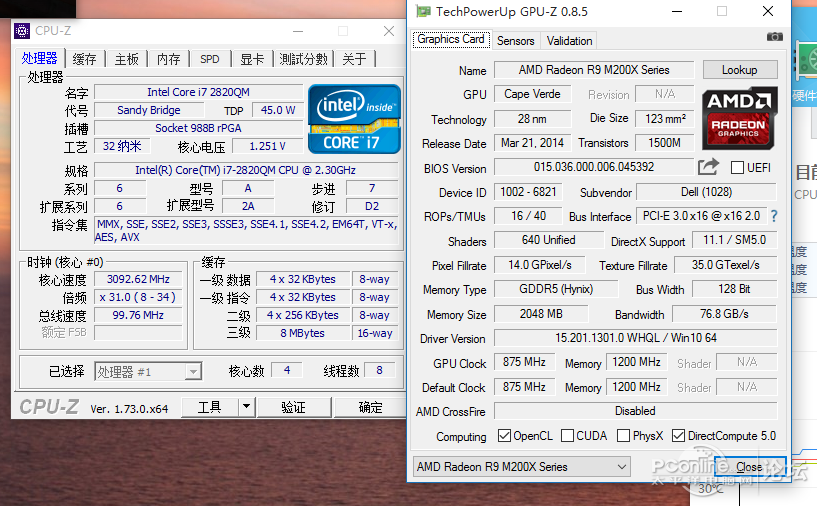Screen dimensions: 817x506
Task: Open the 測試分數 tab
Action: click(x=303, y=59)
